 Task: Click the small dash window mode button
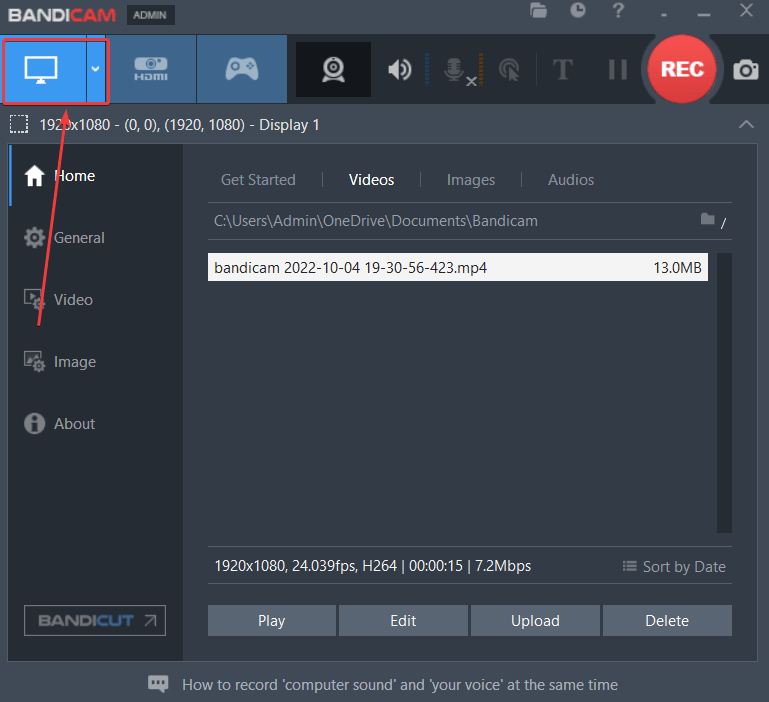click(664, 15)
